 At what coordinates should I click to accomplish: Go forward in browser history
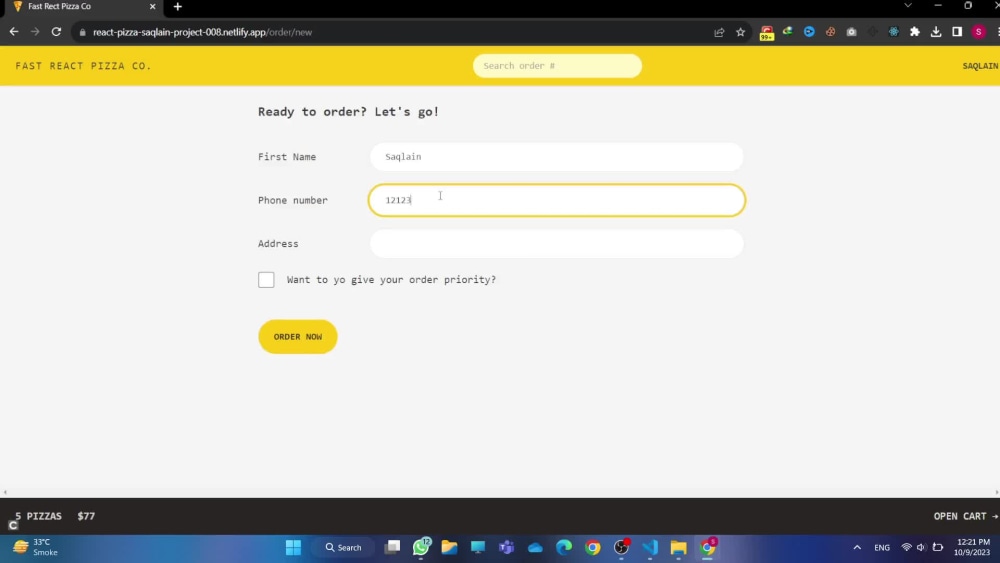click(35, 32)
